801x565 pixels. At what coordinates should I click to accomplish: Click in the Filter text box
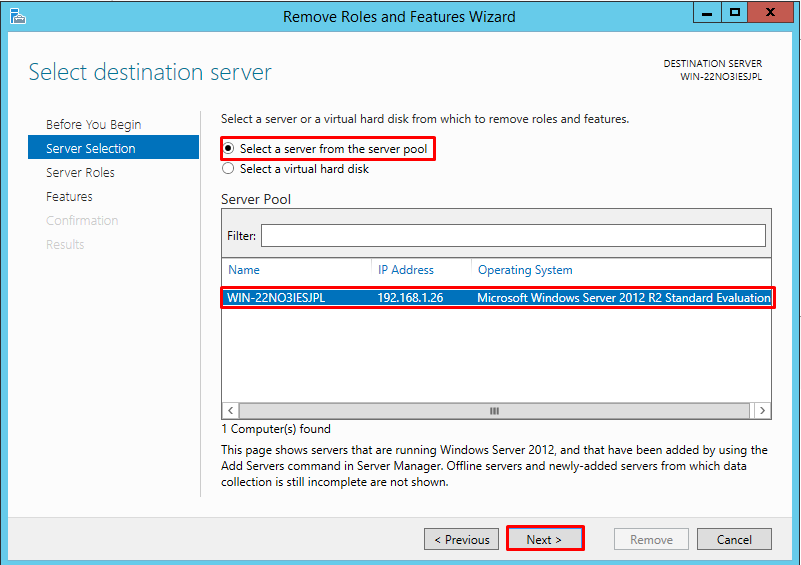pos(513,236)
